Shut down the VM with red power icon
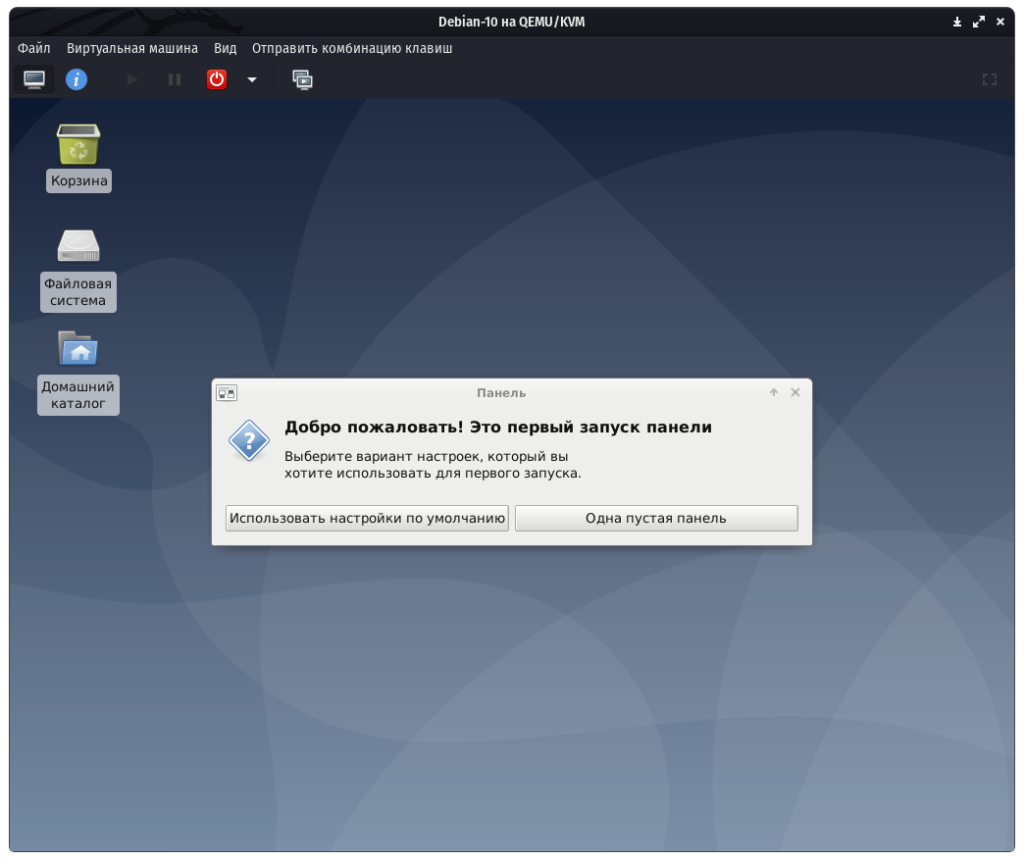Screen dimensions: 1024x861 point(217,80)
